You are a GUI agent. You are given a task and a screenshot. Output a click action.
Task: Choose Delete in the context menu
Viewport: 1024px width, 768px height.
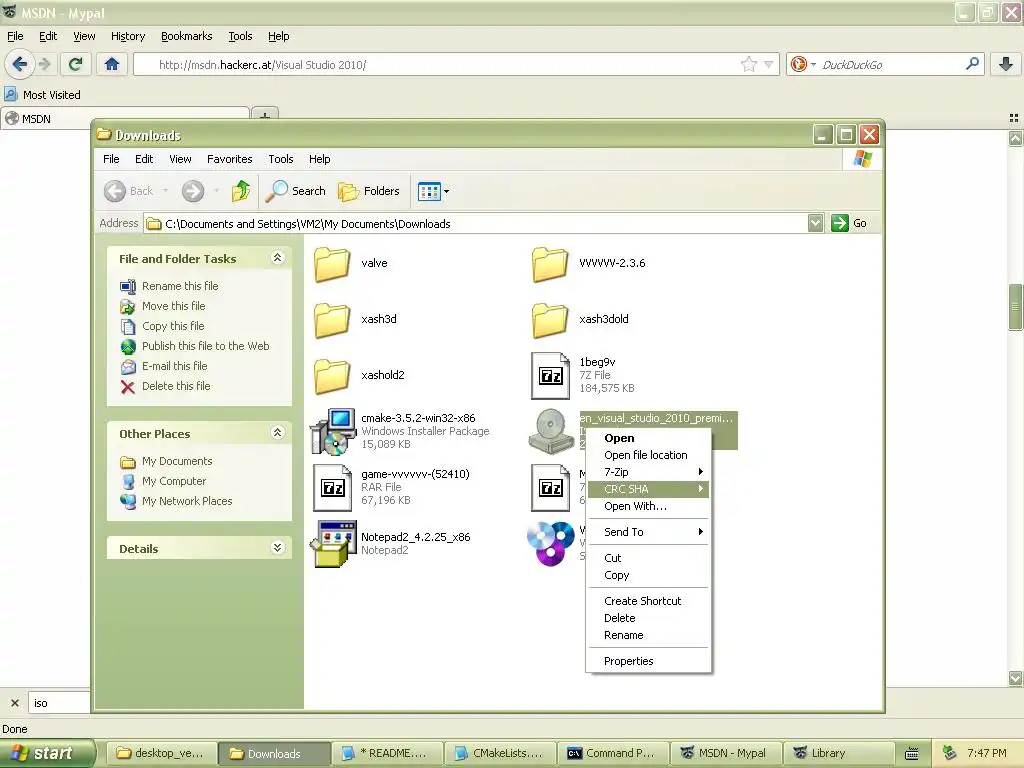click(x=648, y=618)
